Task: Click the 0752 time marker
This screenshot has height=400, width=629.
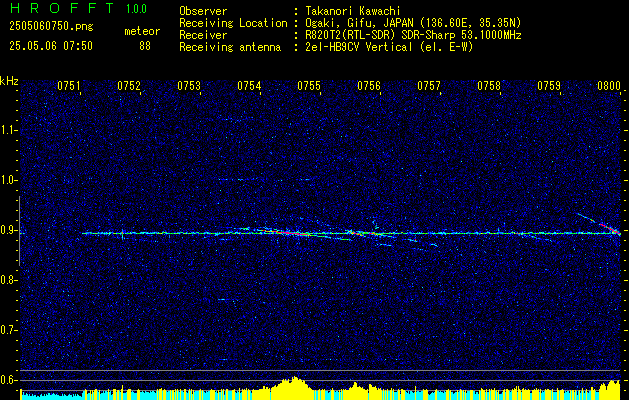Action: (129, 85)
